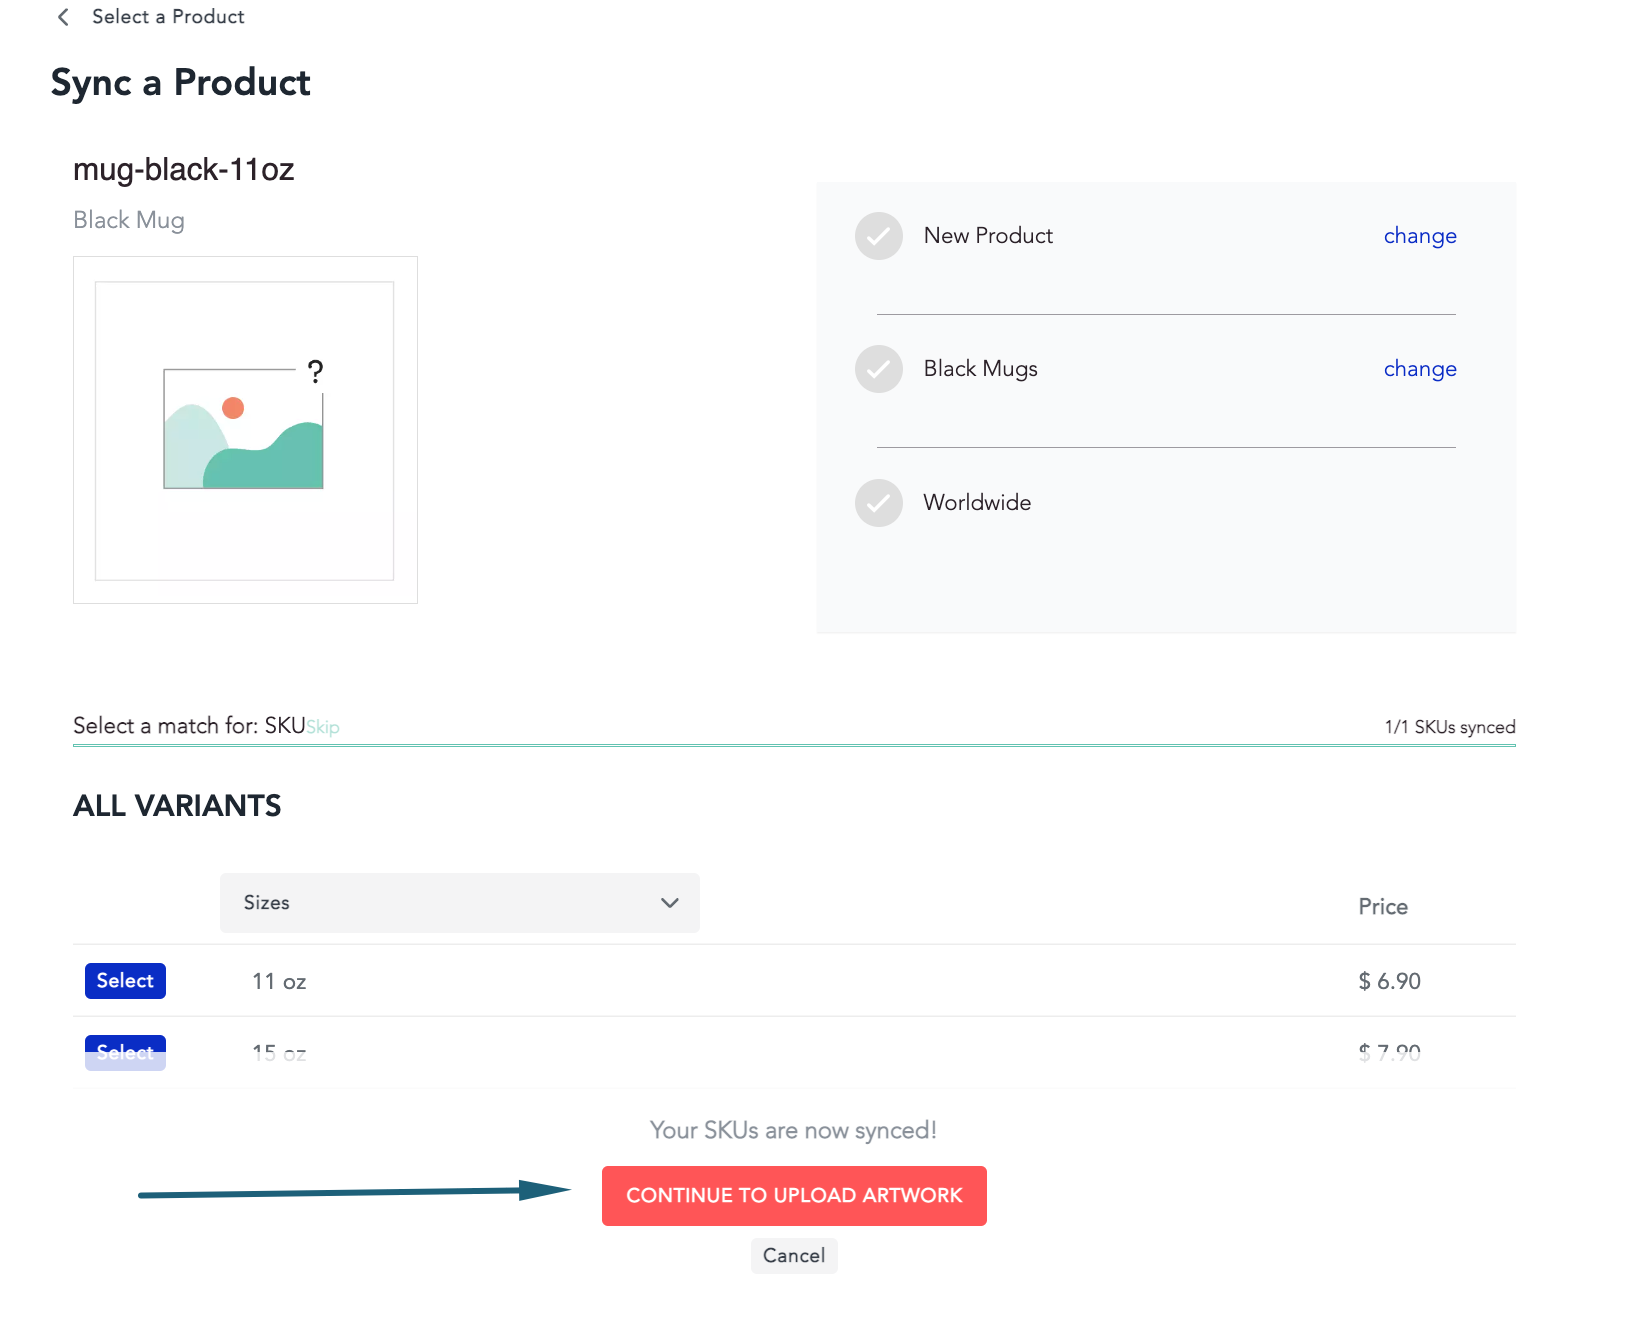Click the New Product checkmark circle
The image size is (1640, 1326).
(x=879, y=236)
